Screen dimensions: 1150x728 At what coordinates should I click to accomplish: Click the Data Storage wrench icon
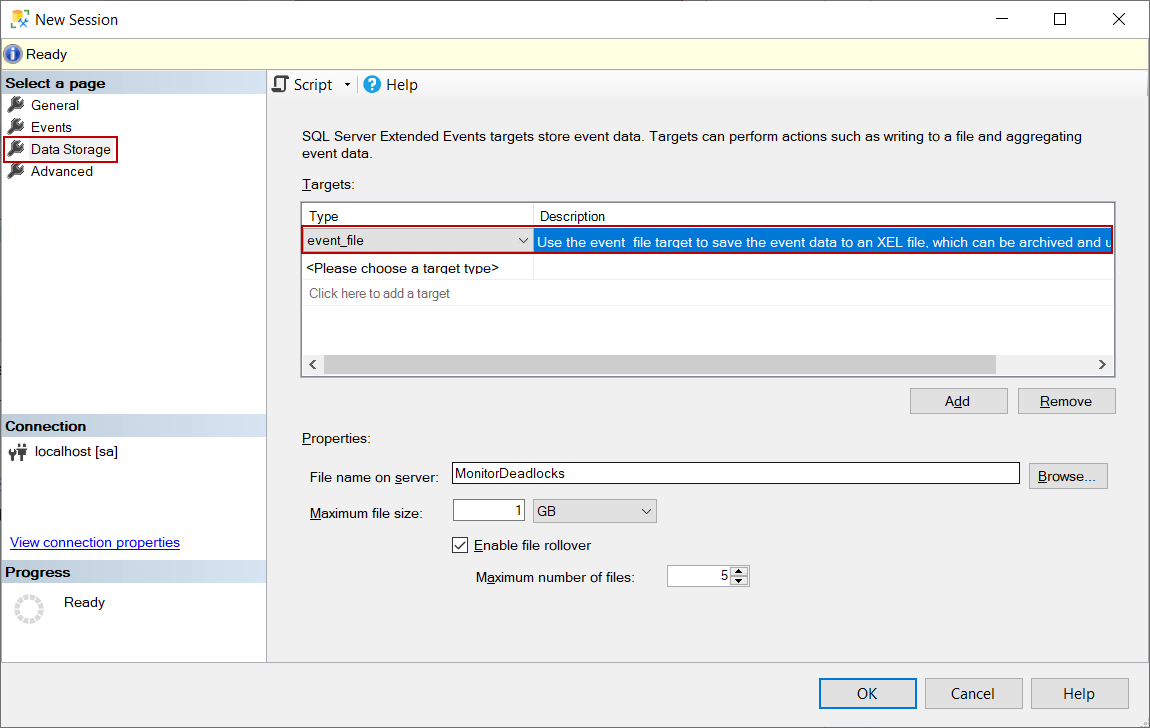(x=18, y=149)
